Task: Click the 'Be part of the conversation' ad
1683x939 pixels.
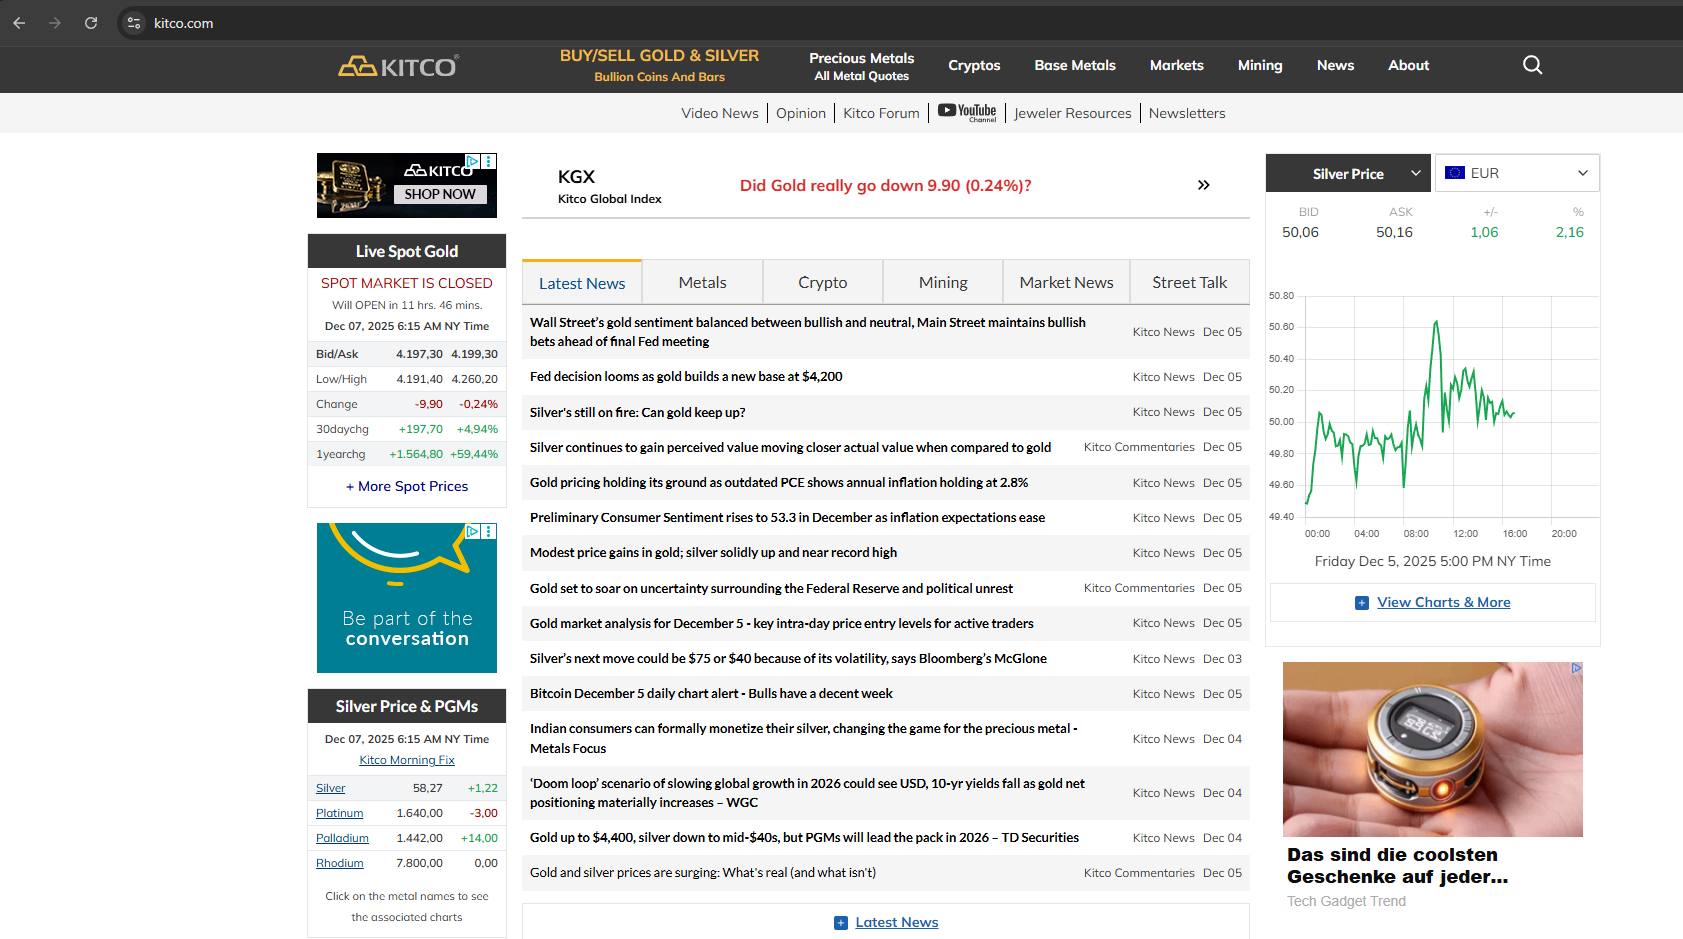Action: 407,598
